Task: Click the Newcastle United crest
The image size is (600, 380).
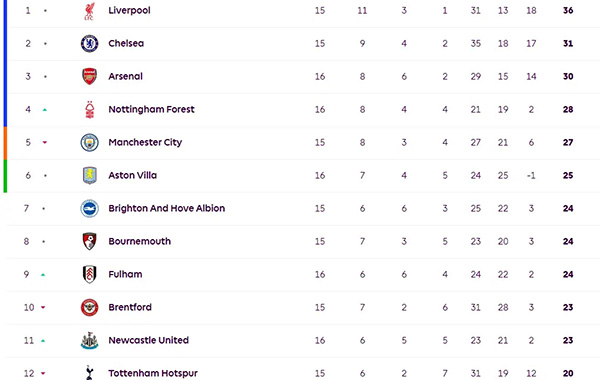Action: pyautogui.click(x=90, y=341)
